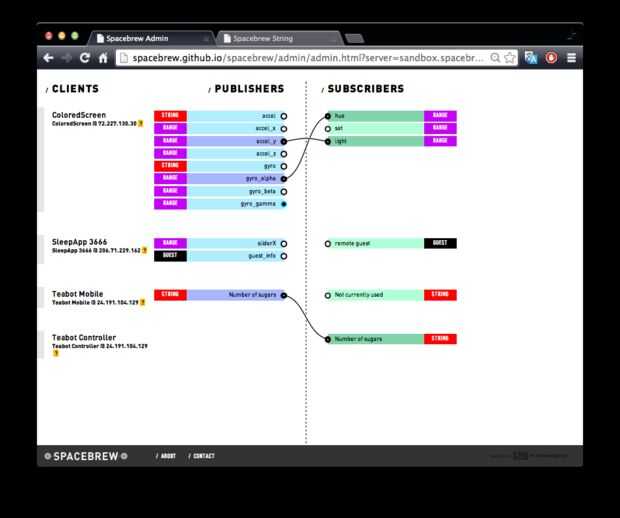This screenshot has height=518, width=620.
Task: Click the browser back arrow
Action: click(48, 58)
